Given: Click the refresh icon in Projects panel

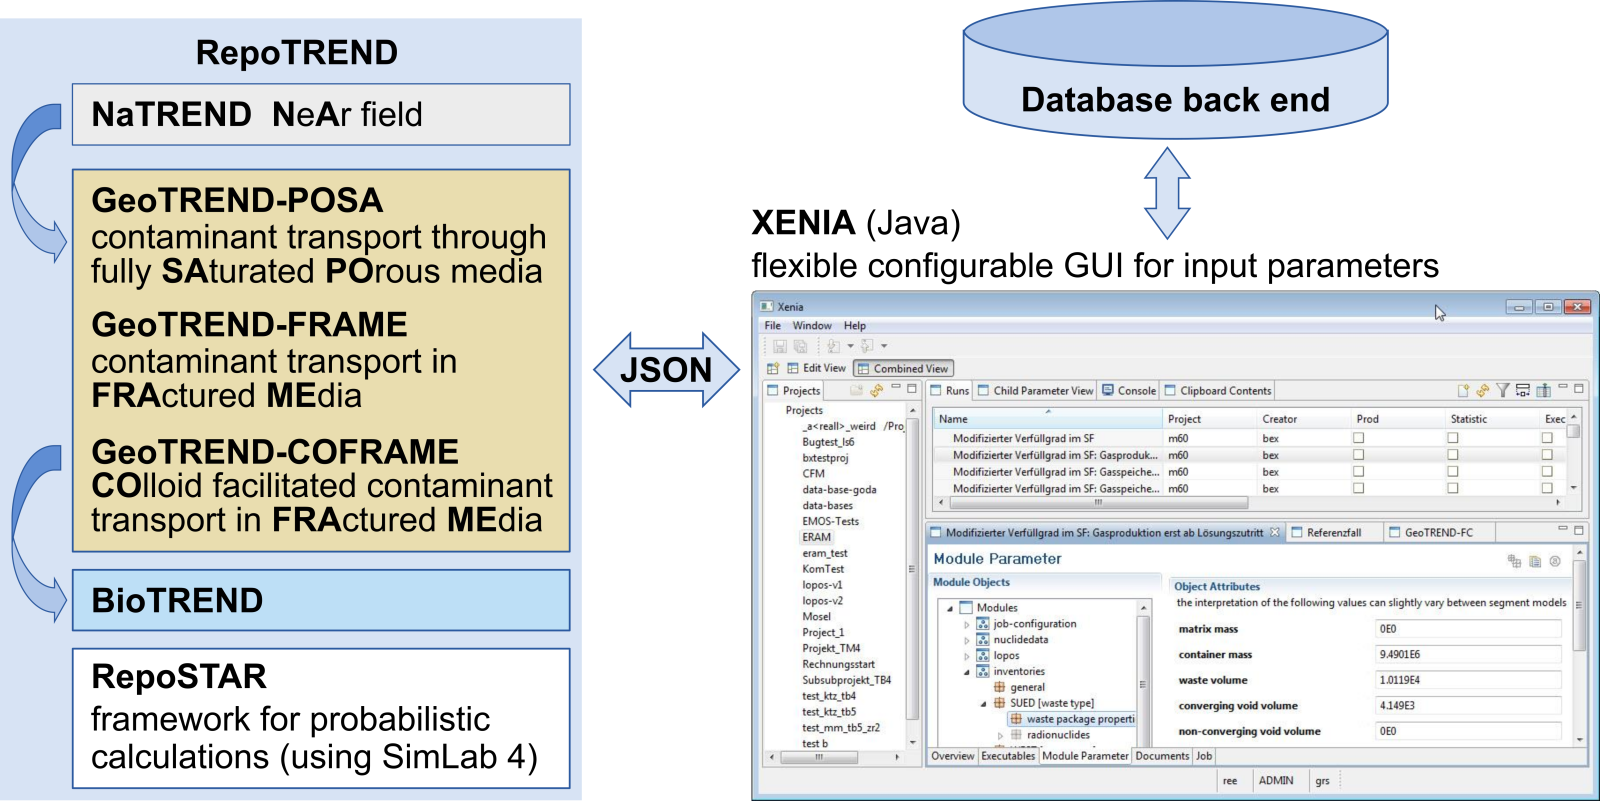Looking at the screenshot, I should point(877,390).
